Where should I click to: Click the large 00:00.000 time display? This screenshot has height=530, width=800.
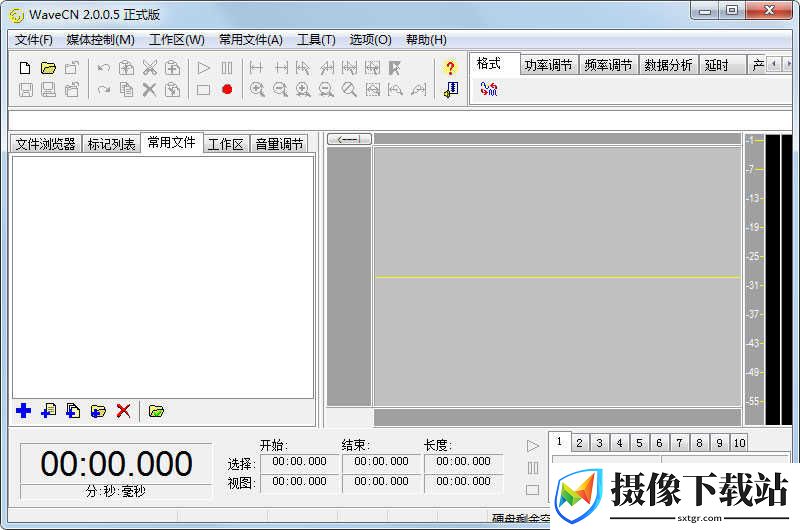coord(116,464)
